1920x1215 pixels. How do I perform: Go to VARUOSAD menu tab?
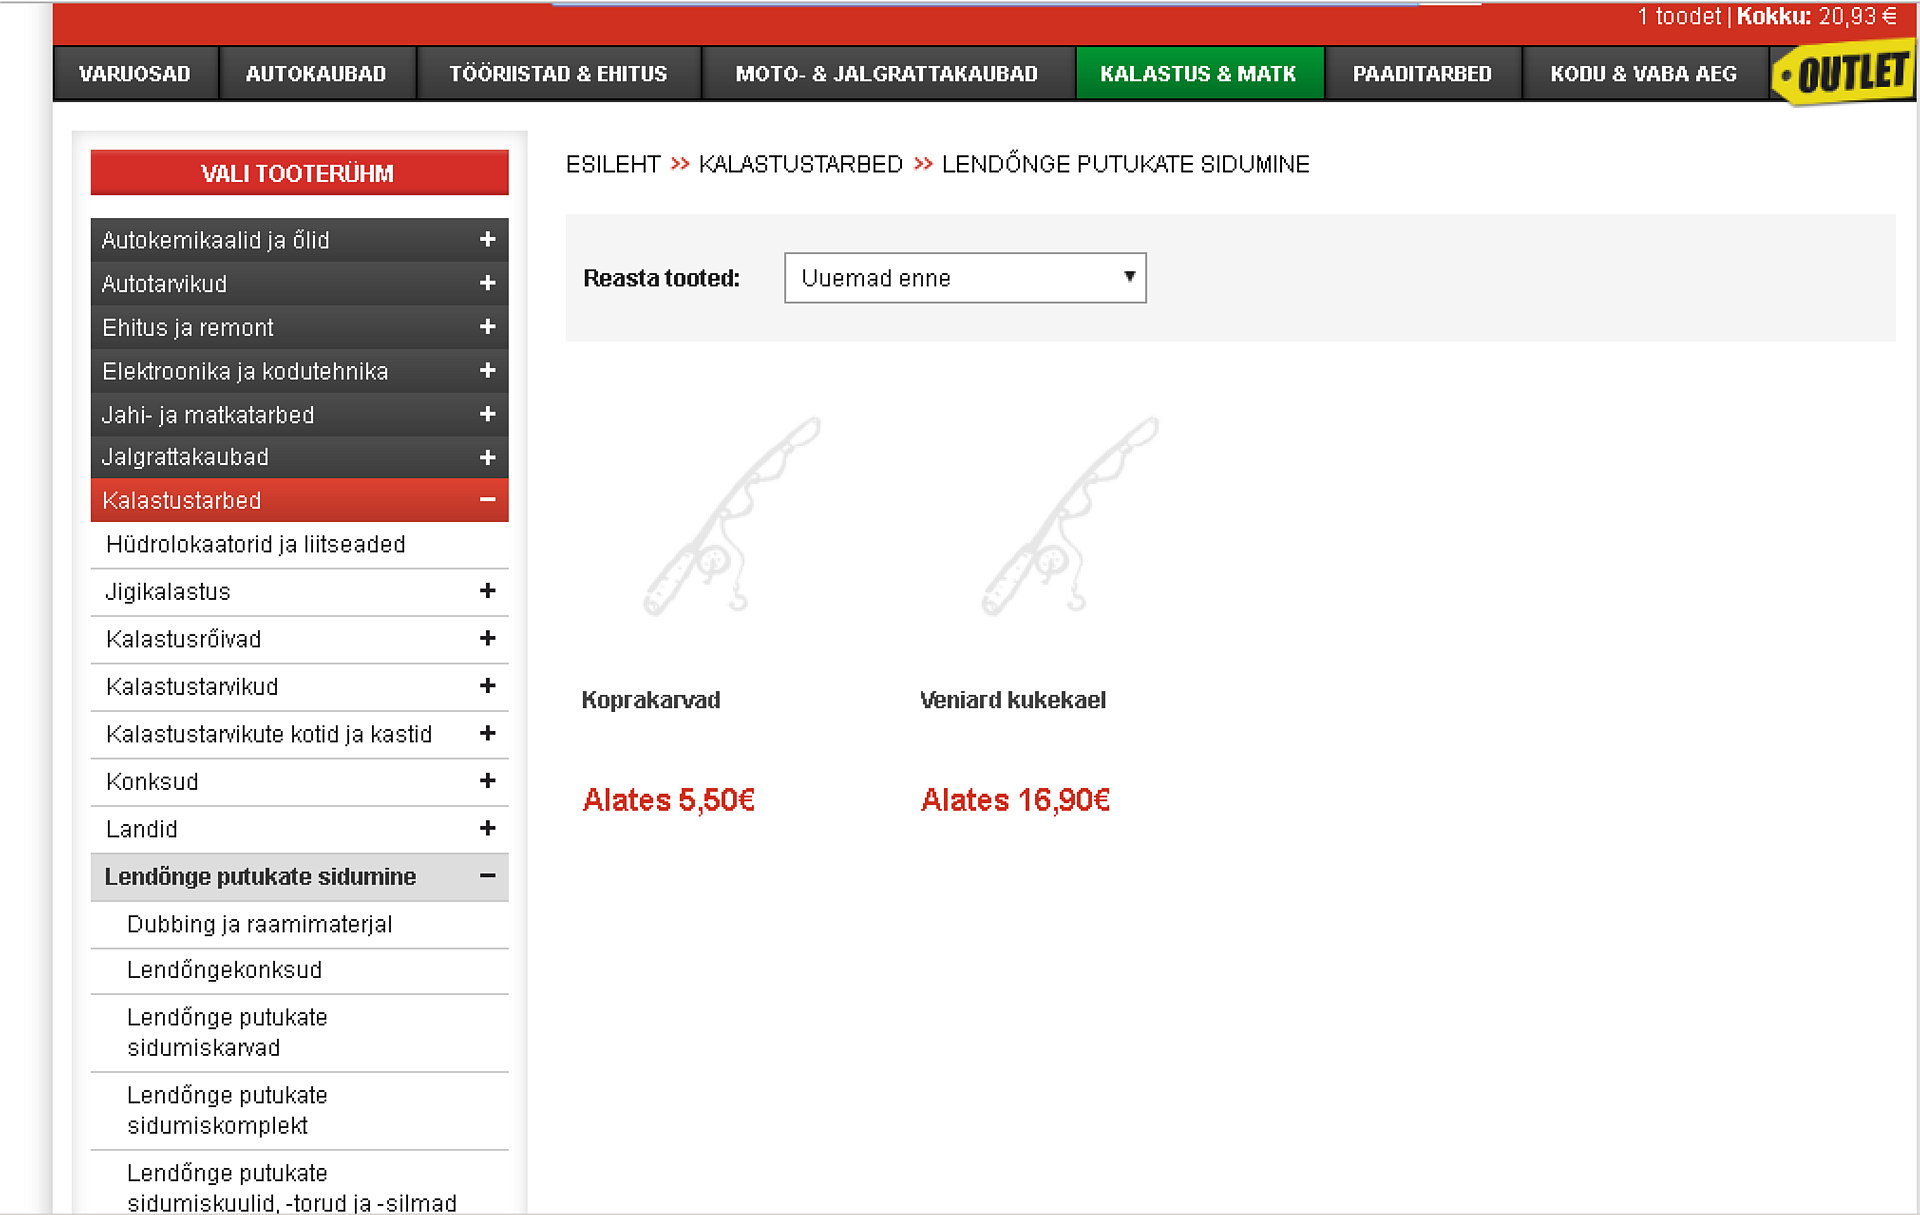click(135, 74)
